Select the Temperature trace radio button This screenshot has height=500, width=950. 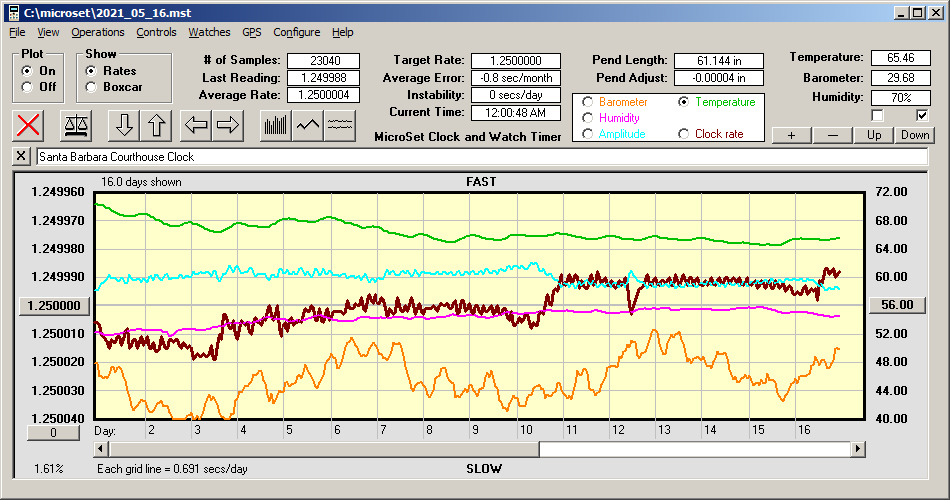(x=683, y=102)
